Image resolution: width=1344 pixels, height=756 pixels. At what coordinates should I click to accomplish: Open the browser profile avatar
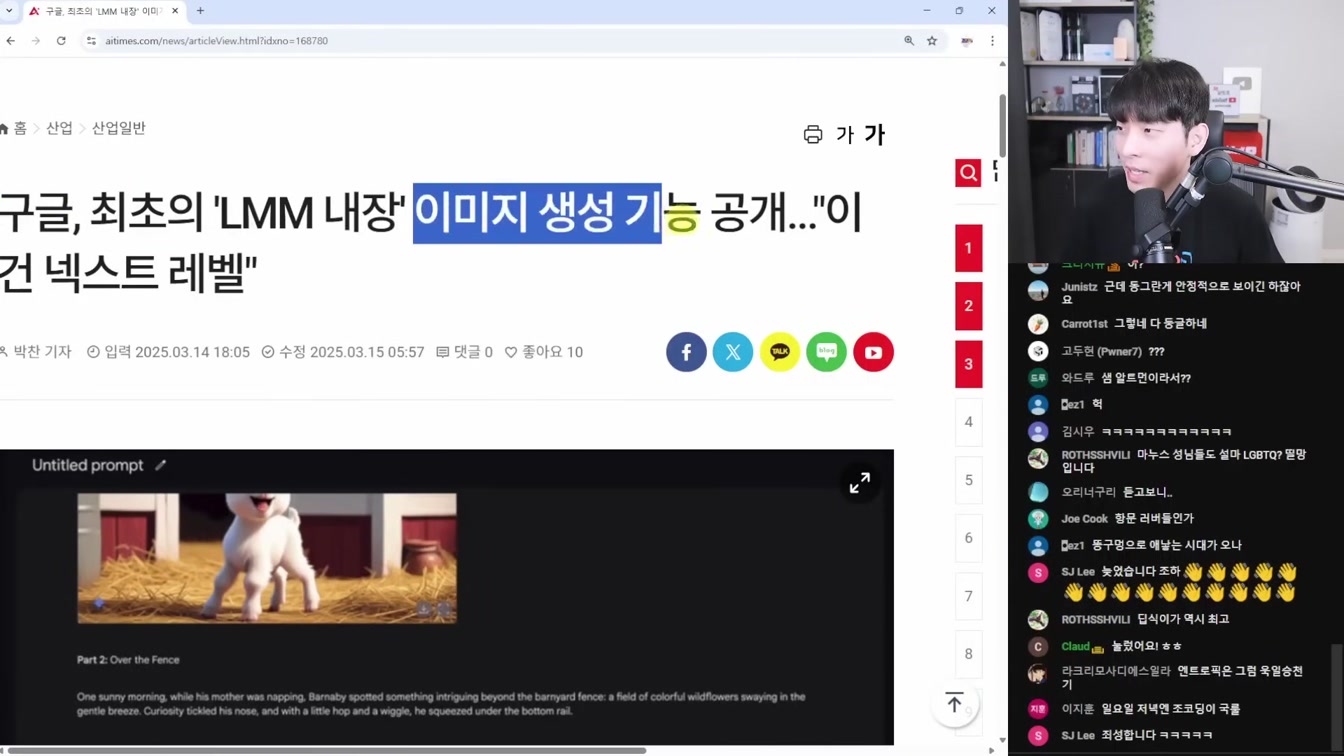(967, 41)
